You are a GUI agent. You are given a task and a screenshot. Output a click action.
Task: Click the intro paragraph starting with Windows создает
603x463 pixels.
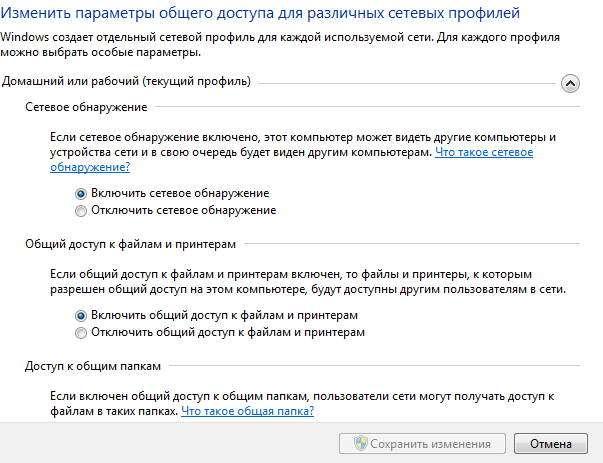click(x=280, y=45)
